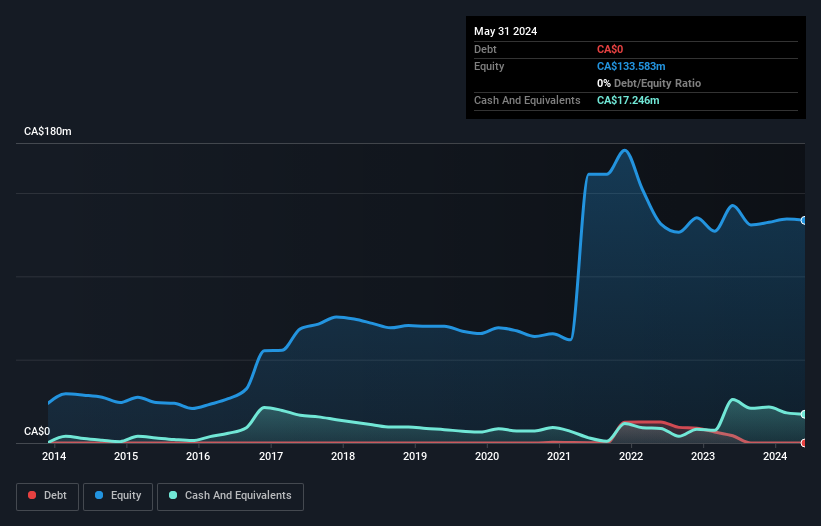Screen dimensions: 821x526
Task: Select the 2020 x-axis label
Action: click(487, 456)
